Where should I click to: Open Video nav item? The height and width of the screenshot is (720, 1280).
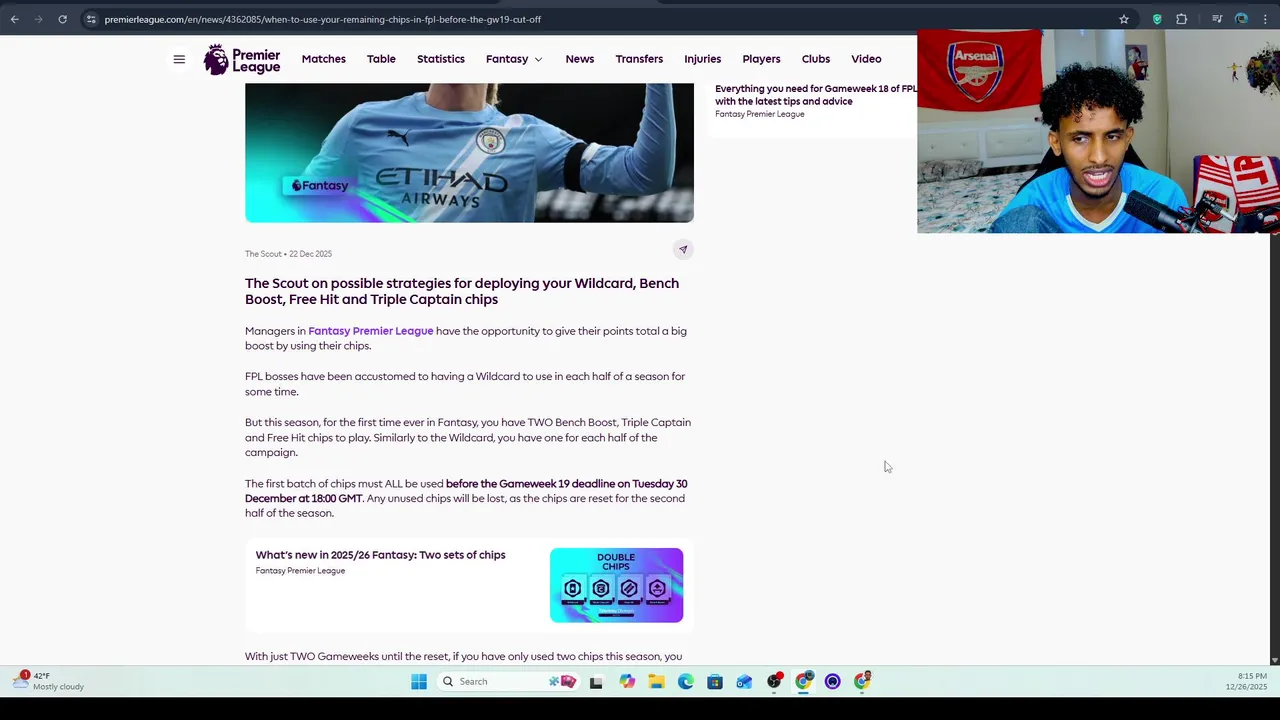point(866,59)
